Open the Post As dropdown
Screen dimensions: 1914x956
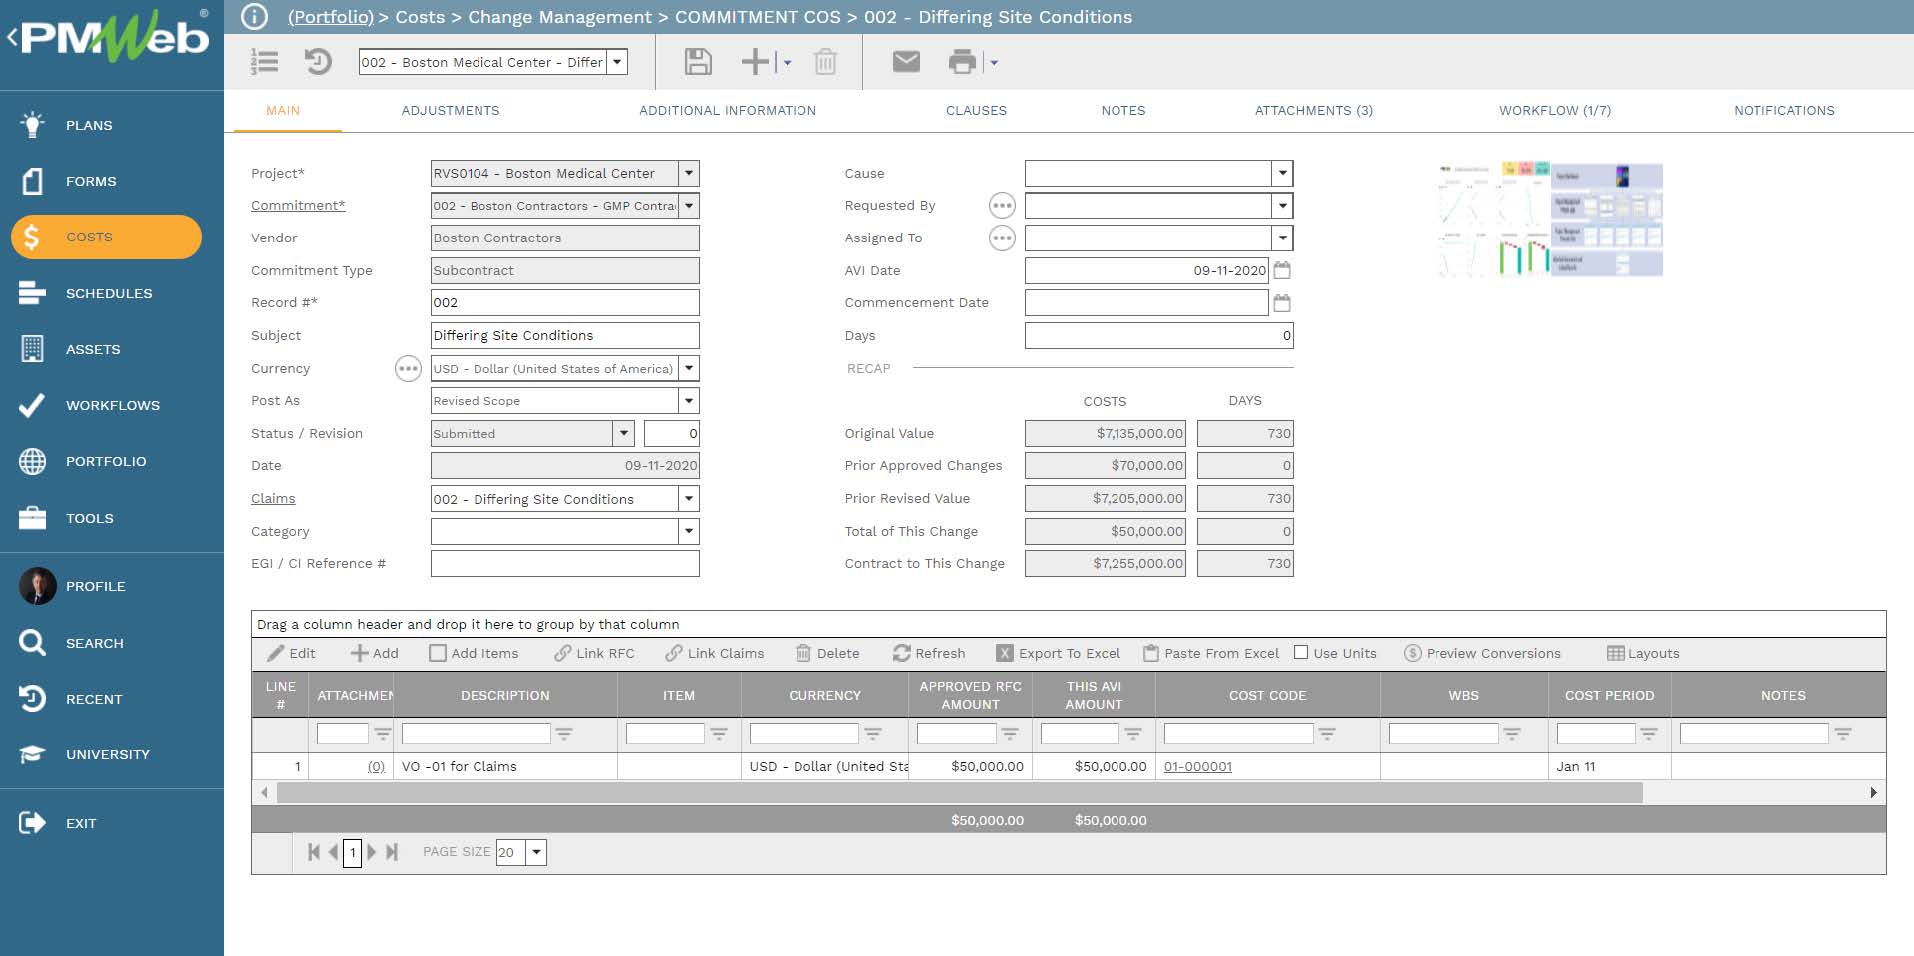[689, 401]
